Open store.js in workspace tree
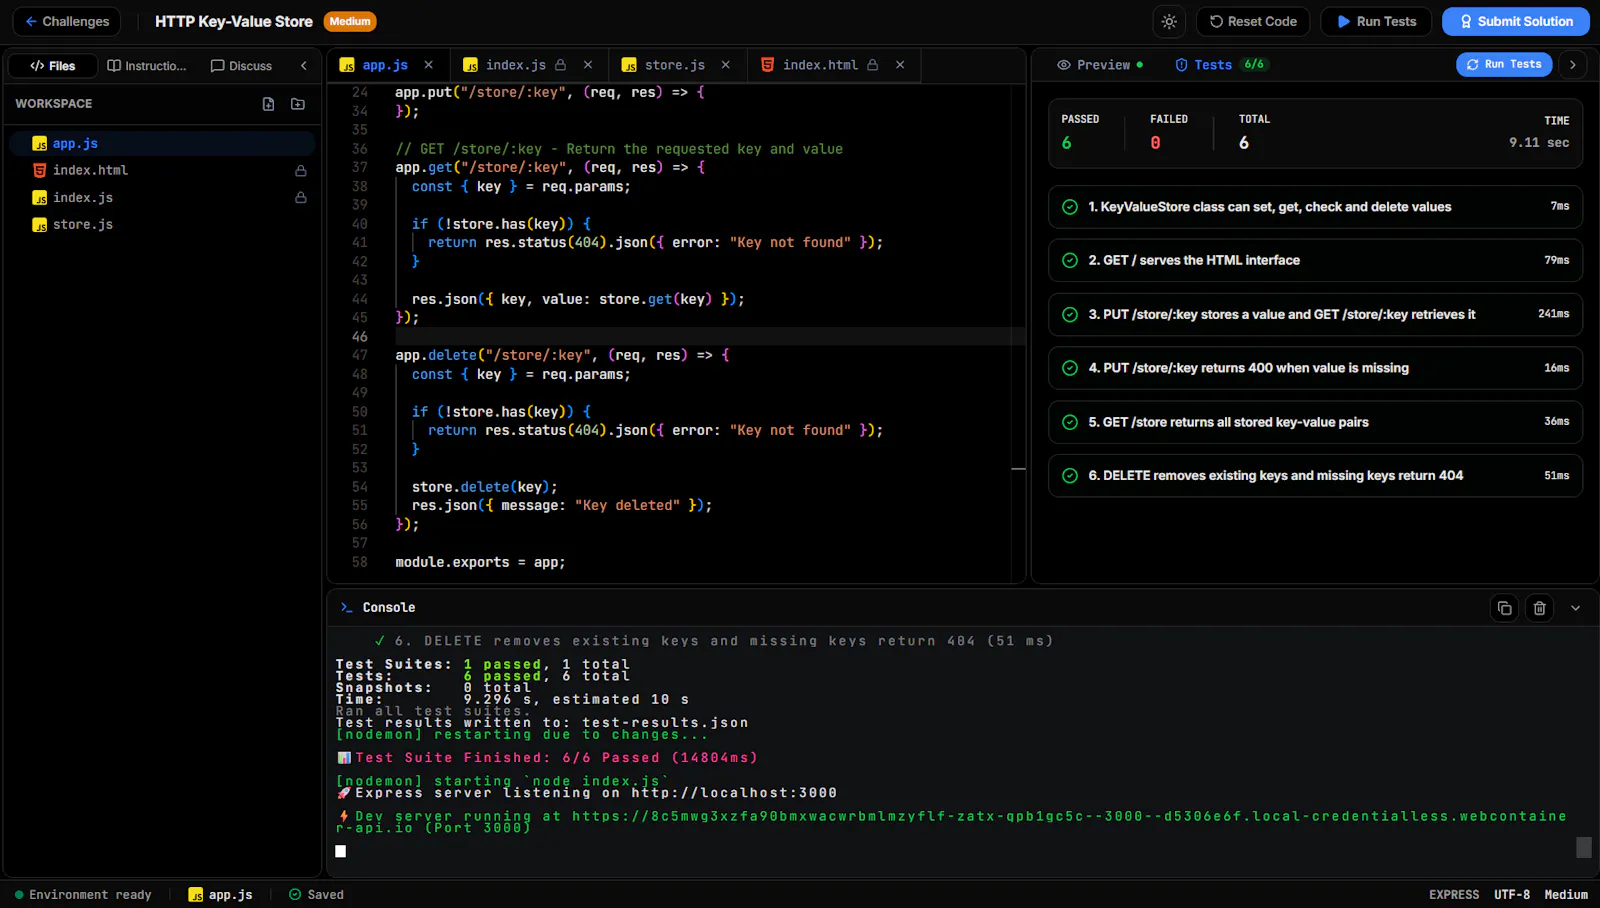The width and height of the screenshot is (1600, 908). (x=162, y=225)
